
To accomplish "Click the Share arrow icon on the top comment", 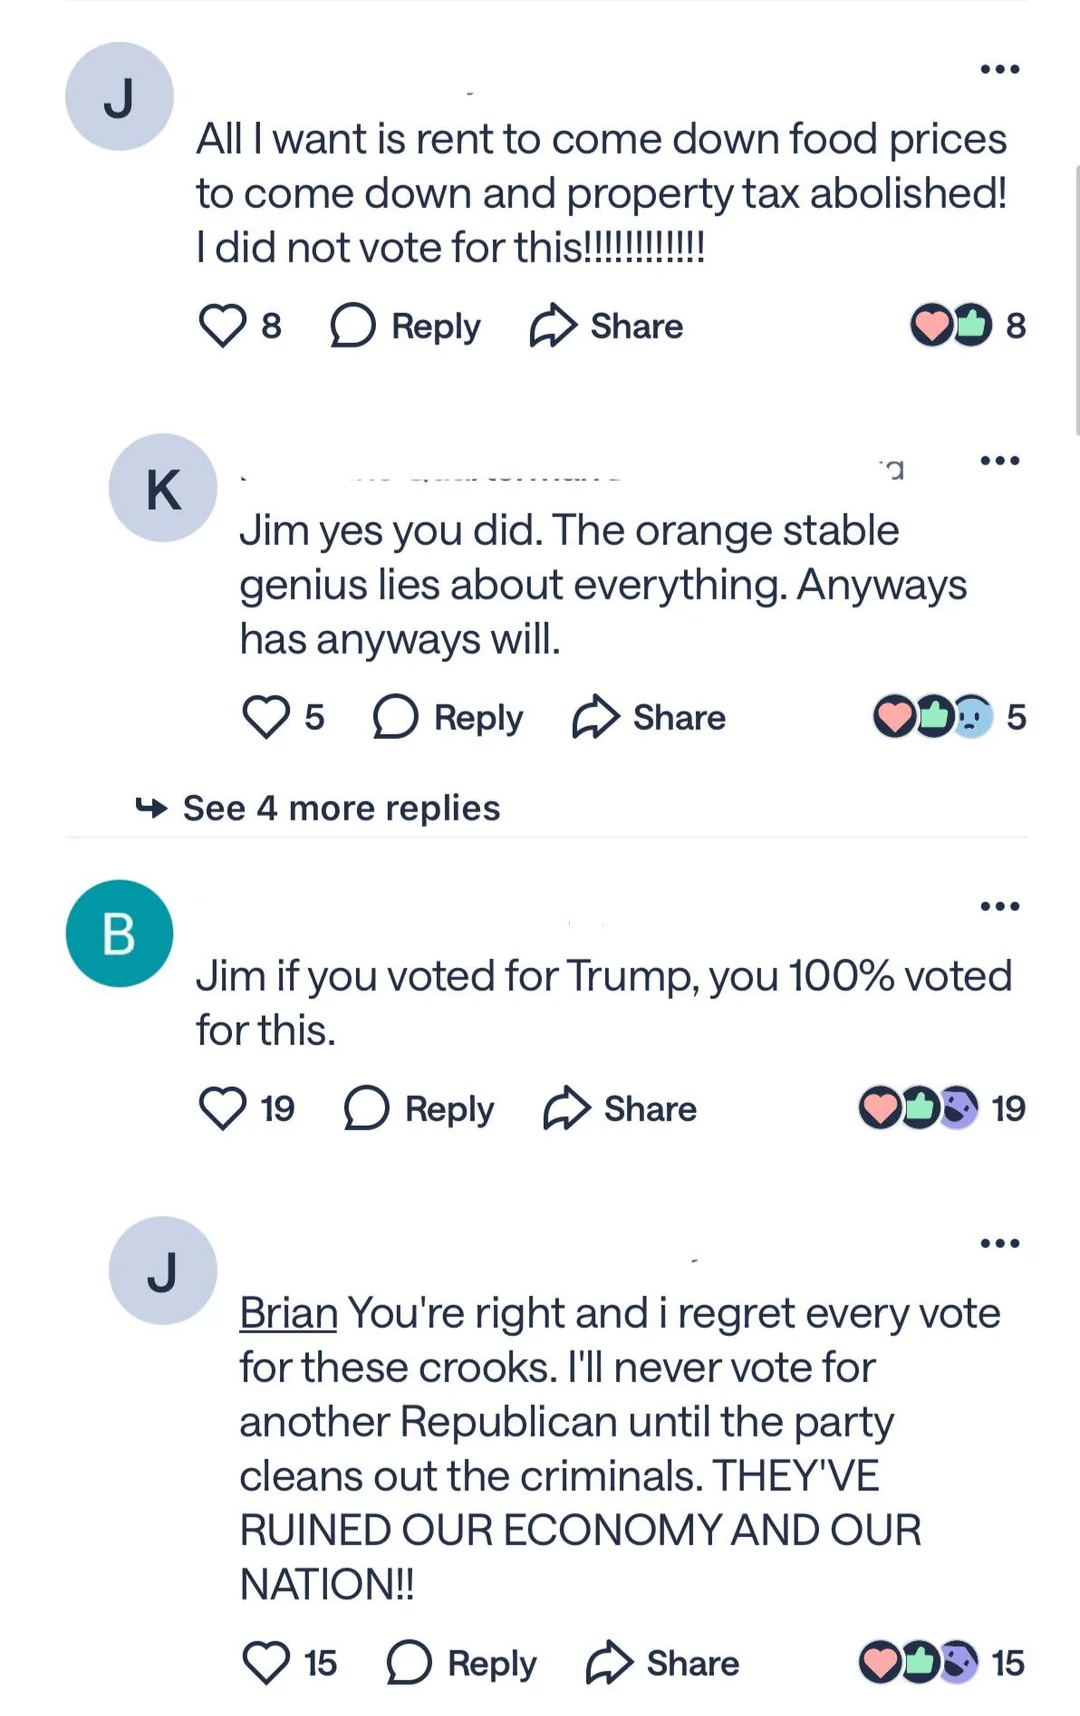I will point(553,326).
